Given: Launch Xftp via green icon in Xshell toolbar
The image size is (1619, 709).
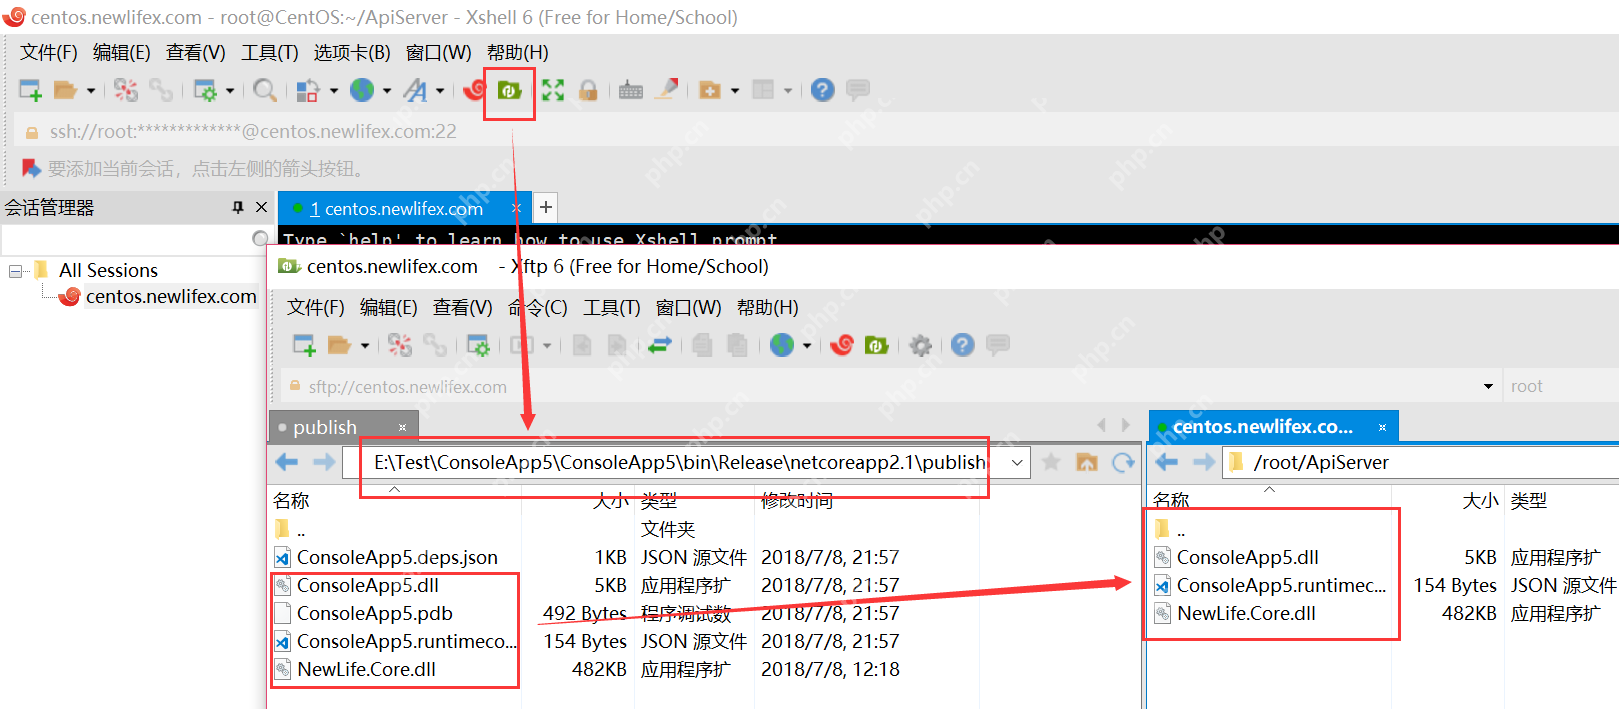Looking at the screenshot, I should tap(510, 90).
